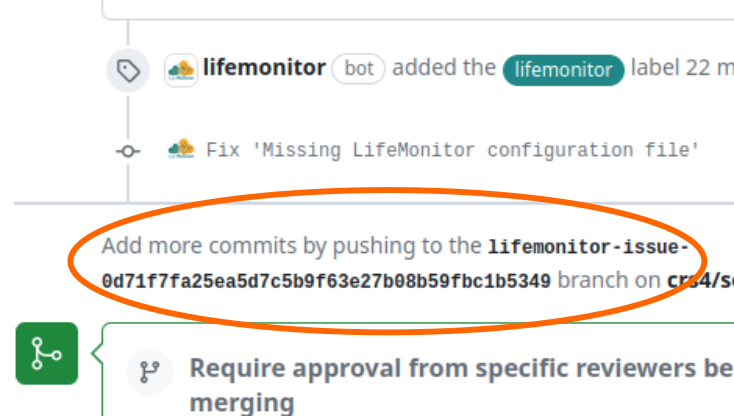
Task: Click the commit node icon on the timeline
Action: click(128, 151)
